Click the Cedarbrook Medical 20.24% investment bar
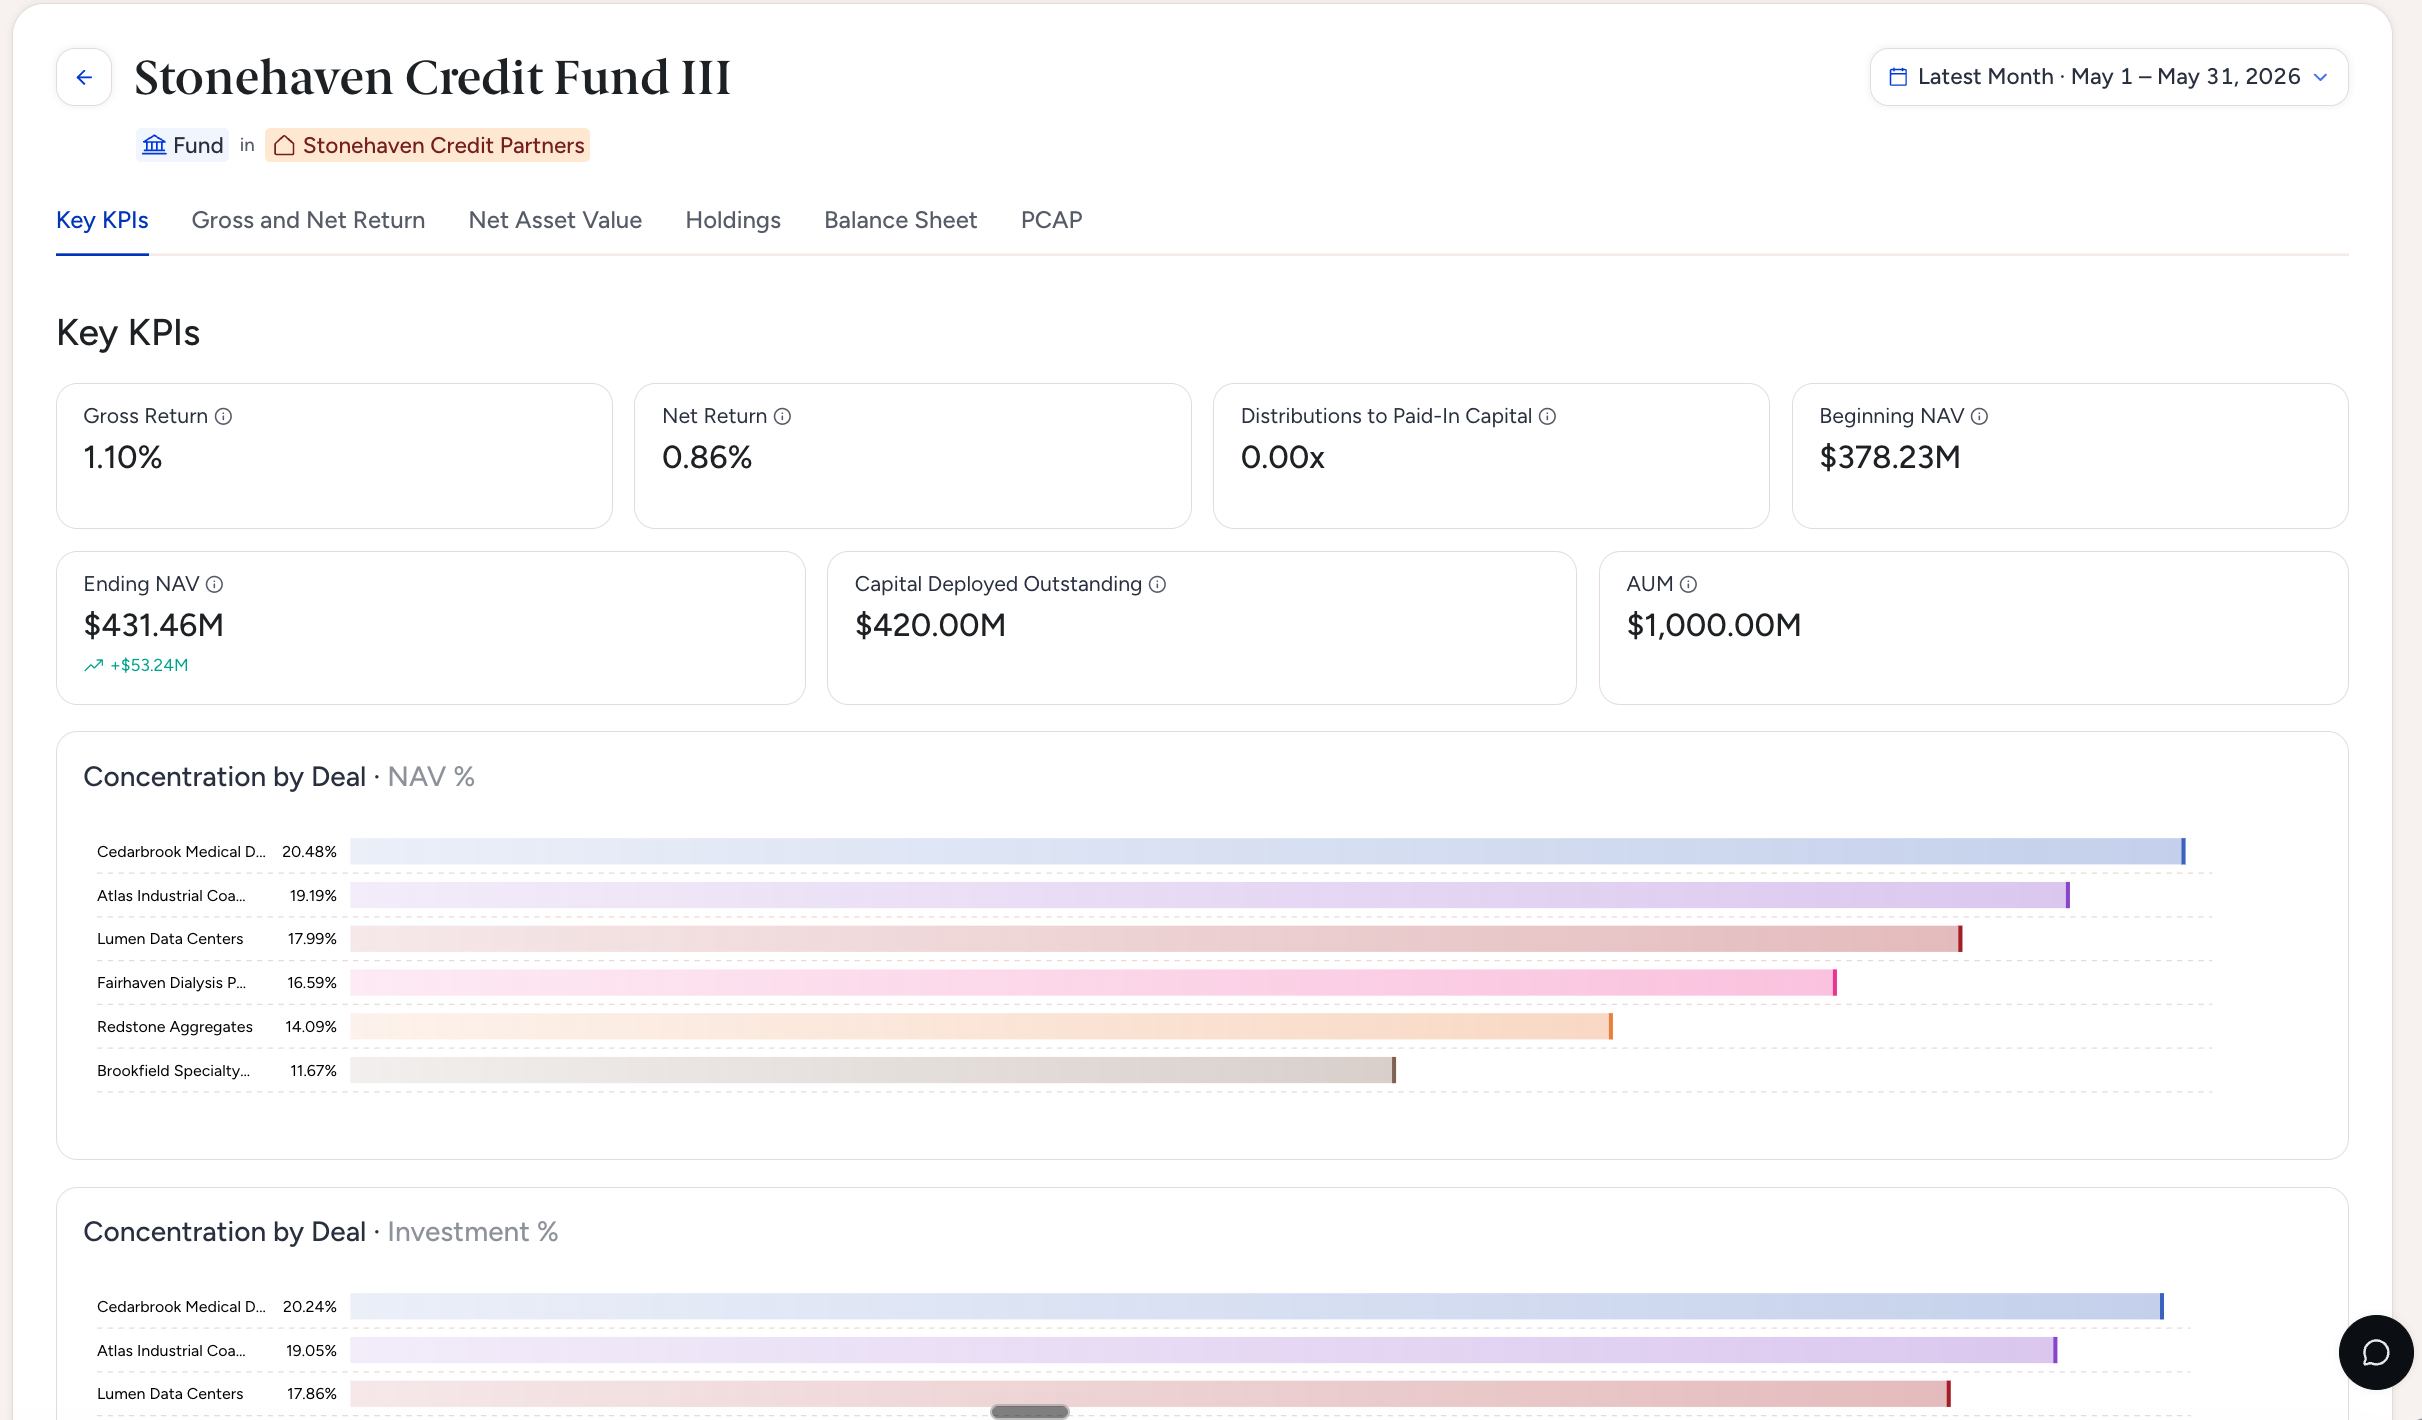The width and height of the screenshot is (2422, 1420). [1256, 1306]
